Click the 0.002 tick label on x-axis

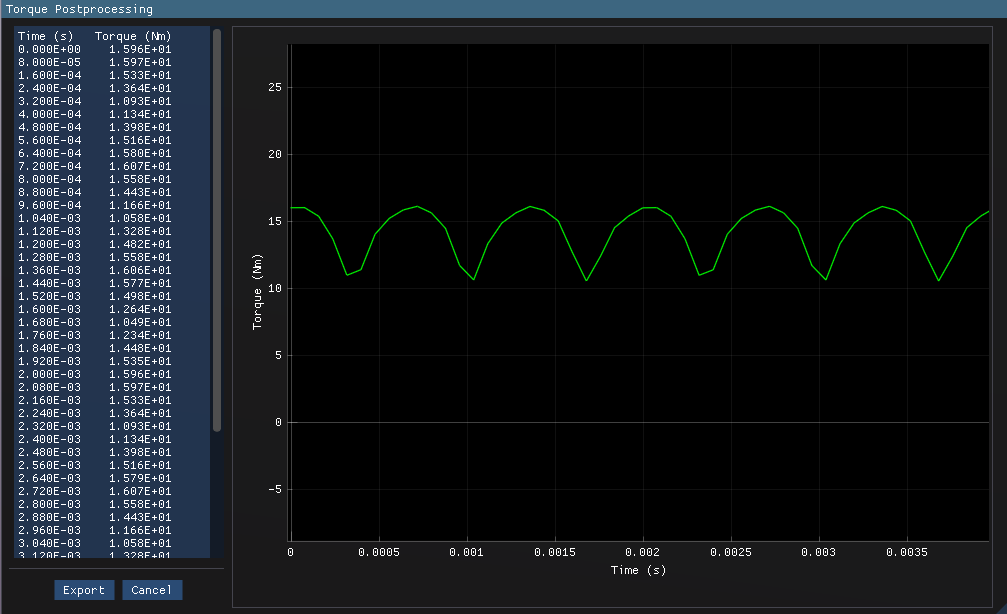point(643,552)
